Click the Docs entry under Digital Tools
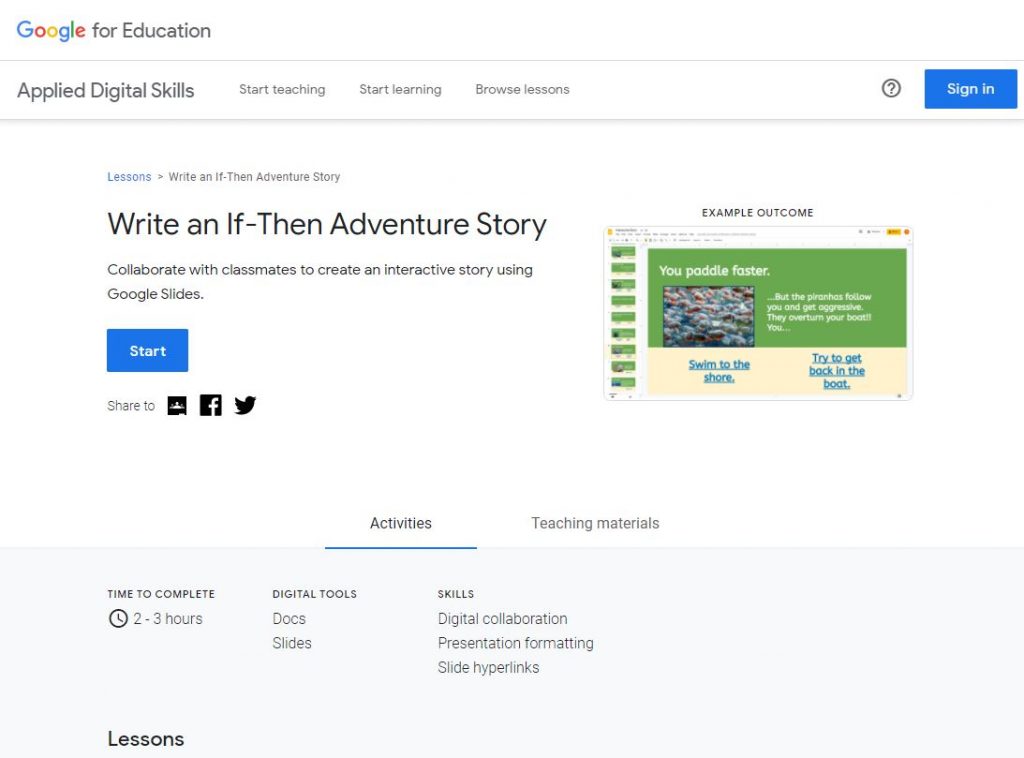This screenshot has height=758, width=1024. coord(289,619)
